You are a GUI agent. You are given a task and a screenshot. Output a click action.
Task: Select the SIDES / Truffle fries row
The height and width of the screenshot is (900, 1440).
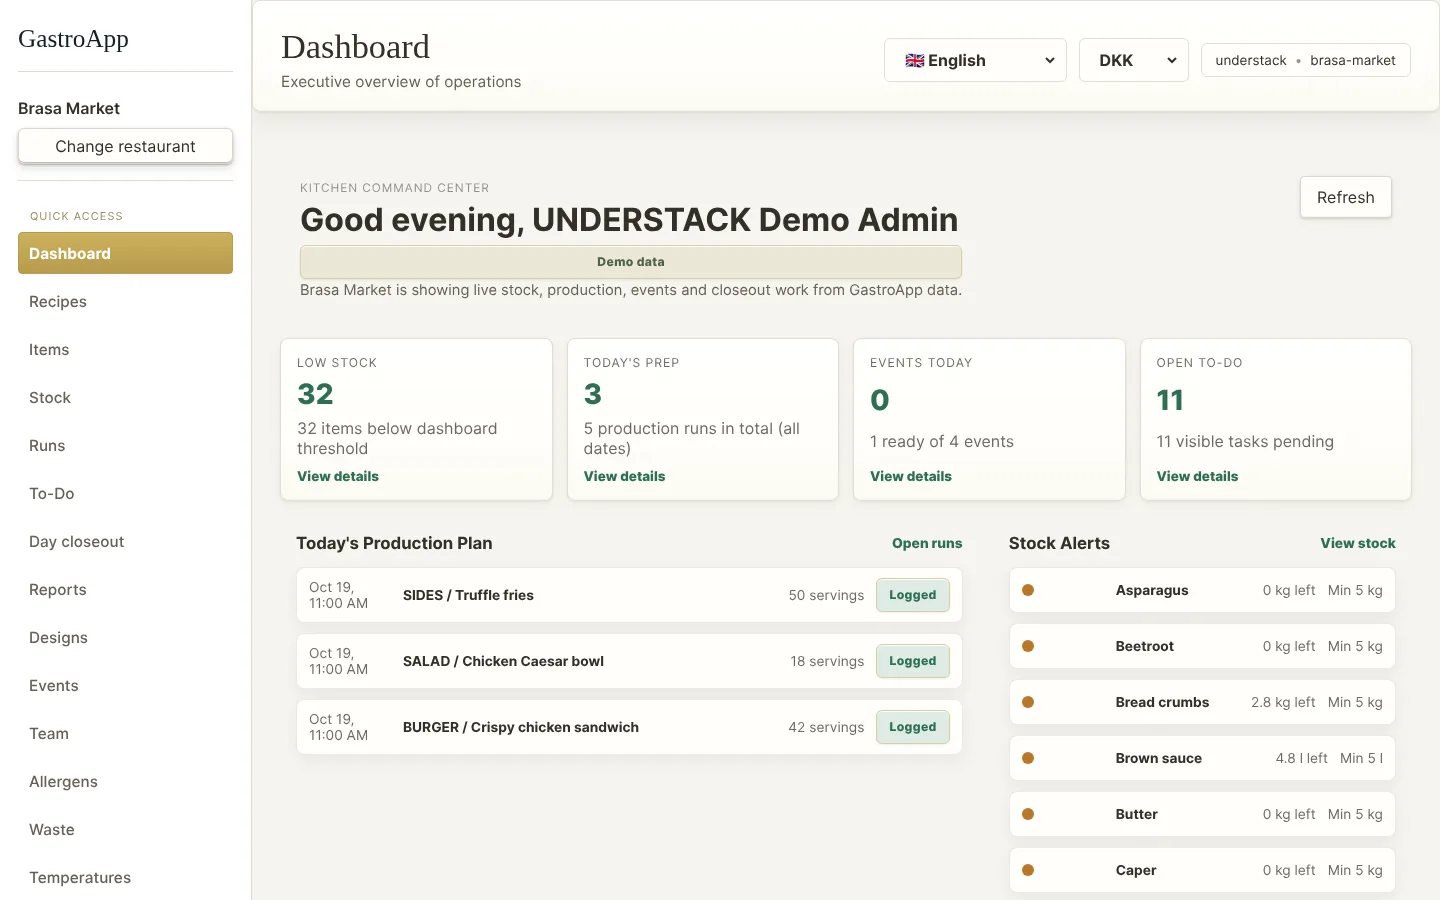(629, 595)
